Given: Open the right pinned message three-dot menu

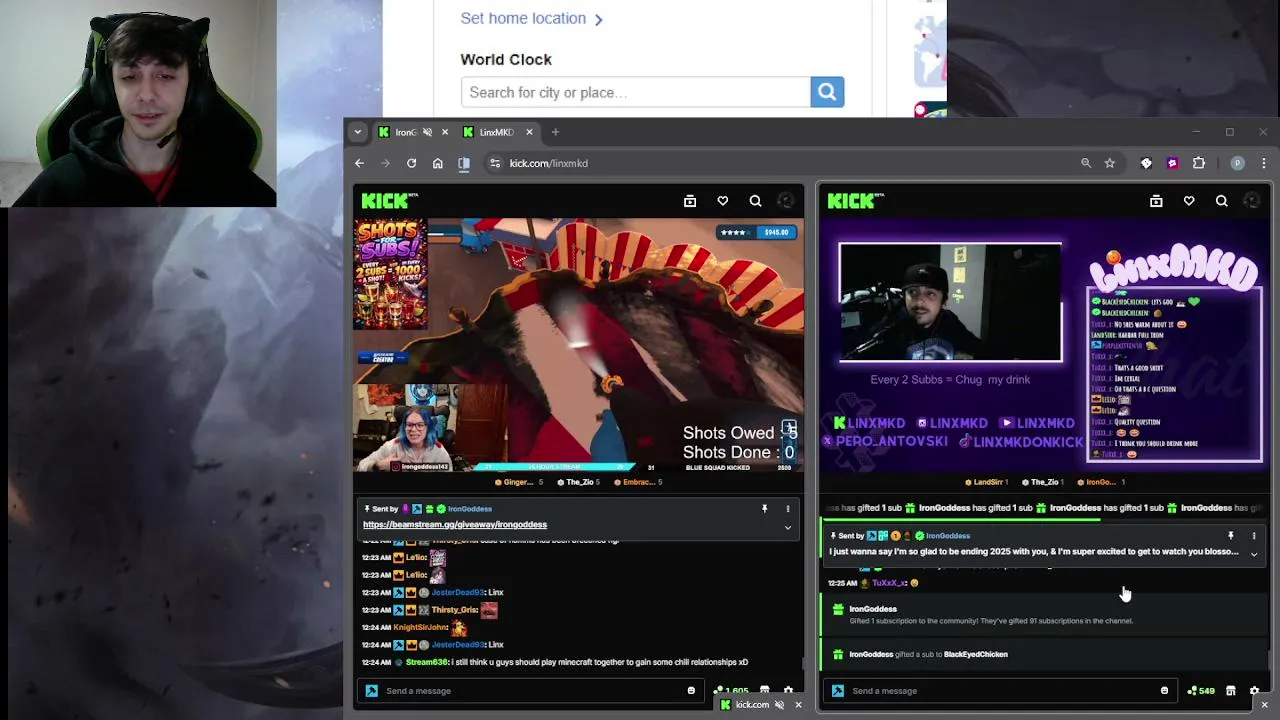Looking at the screenshot, I should (1254, 536).
